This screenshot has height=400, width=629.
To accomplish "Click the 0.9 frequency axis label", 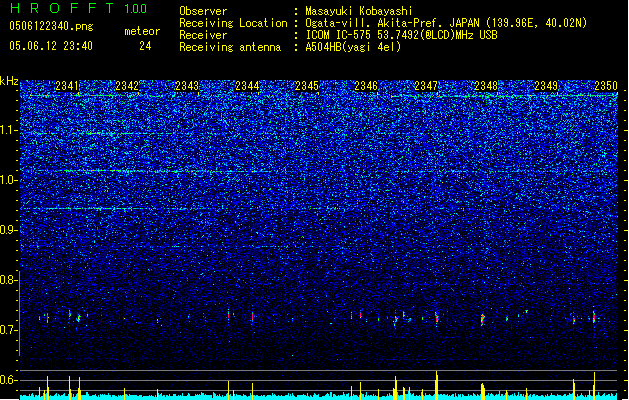I will click(x=8, y=230).
